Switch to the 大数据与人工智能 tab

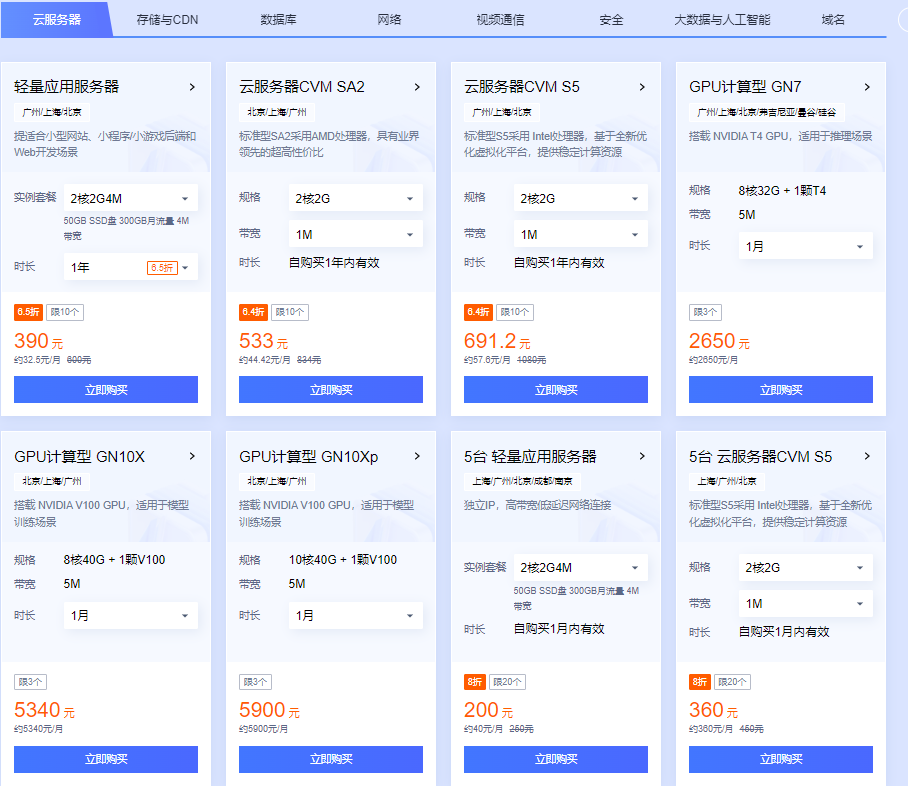tap(722, 20)
